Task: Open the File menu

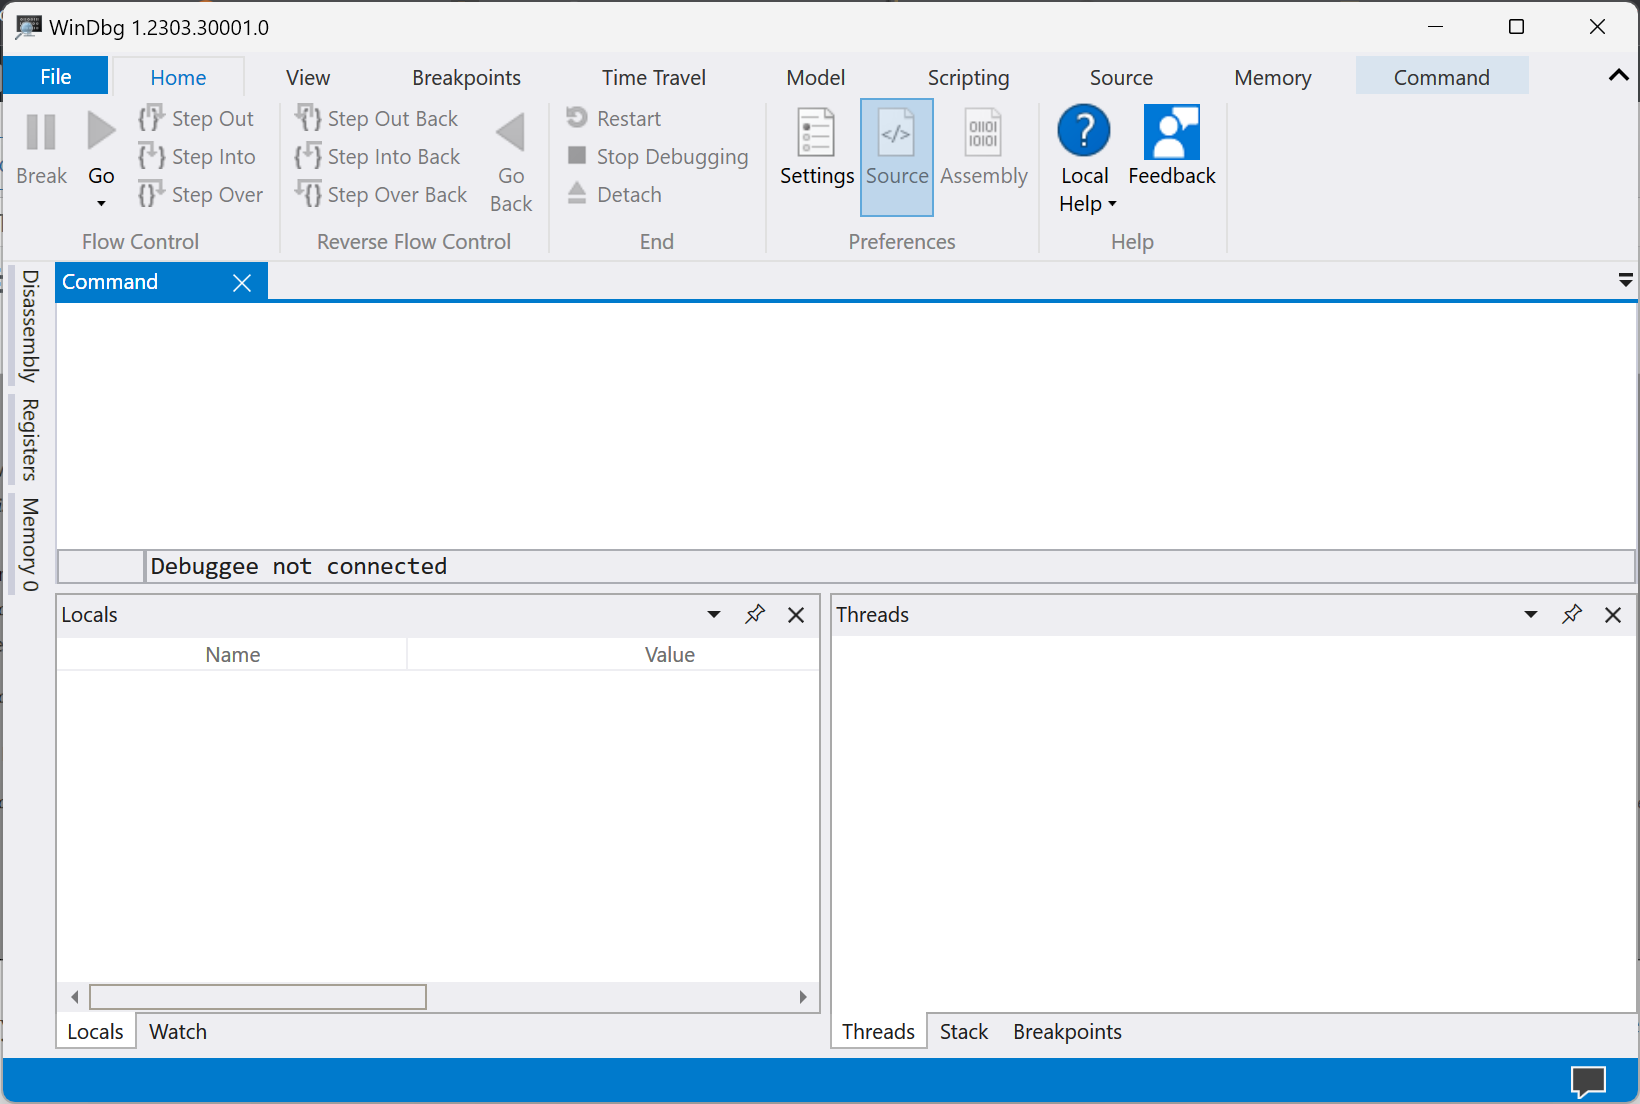Action: 55,76
